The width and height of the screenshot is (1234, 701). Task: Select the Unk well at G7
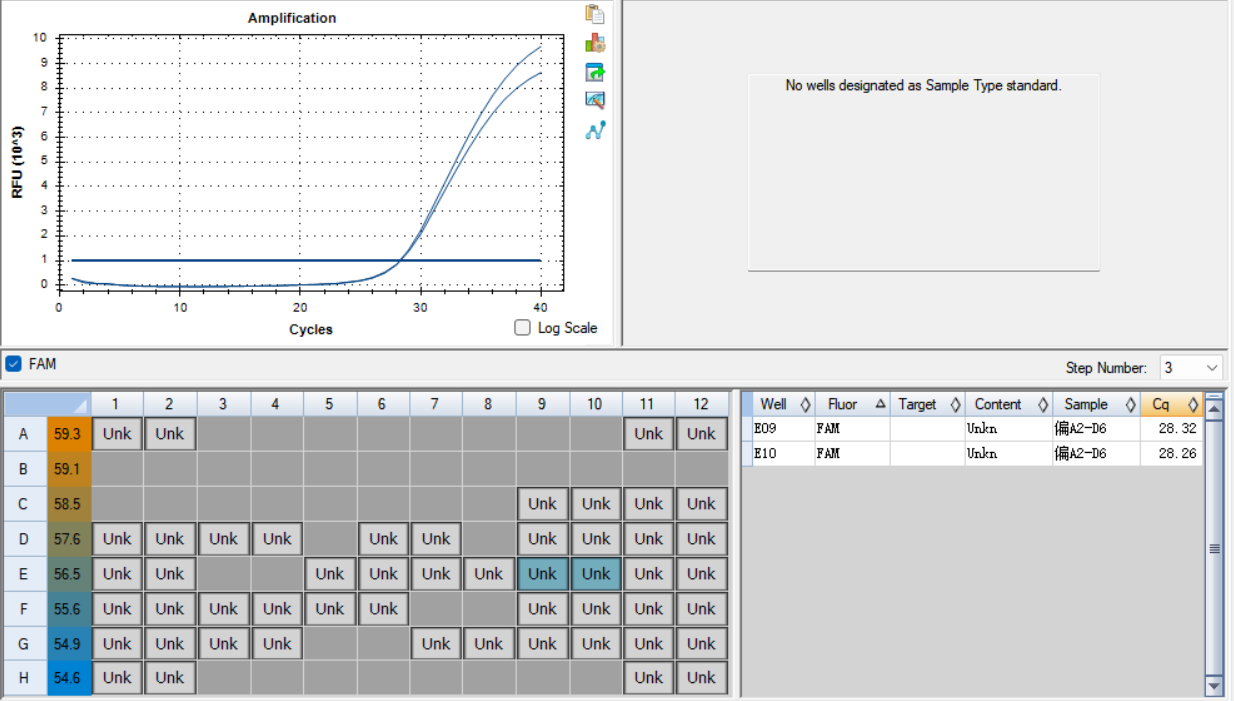(436, 644)
